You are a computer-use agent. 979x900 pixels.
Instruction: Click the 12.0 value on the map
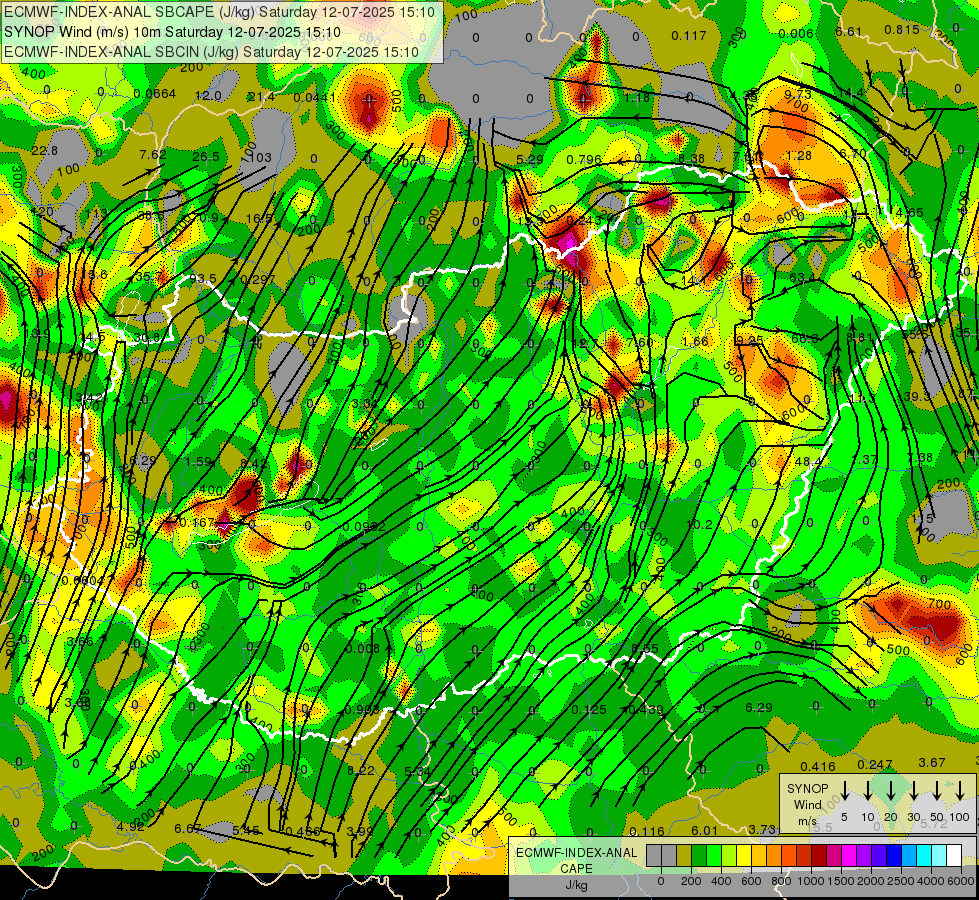pos(209,96)
